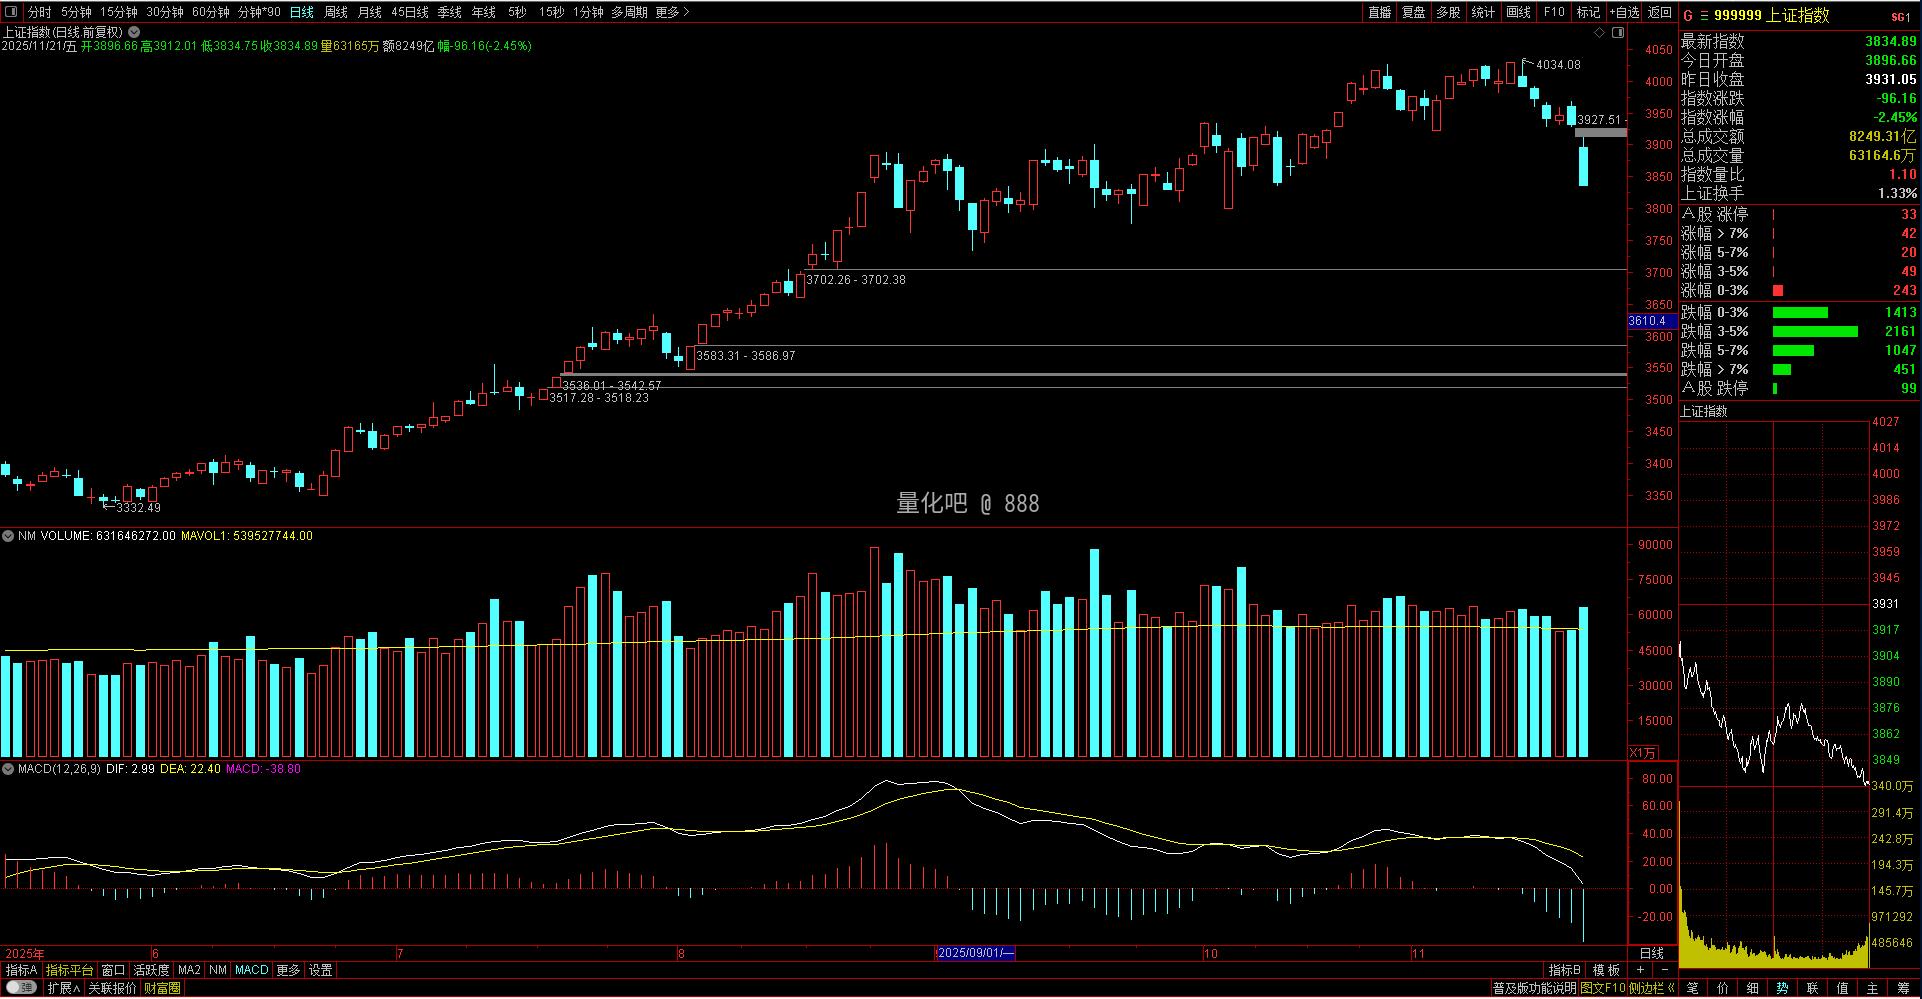Click the 画线 drawing tools button
Image resolution: width=1922 pixels, height=999 pixels.
click(x=1518, y=12)
